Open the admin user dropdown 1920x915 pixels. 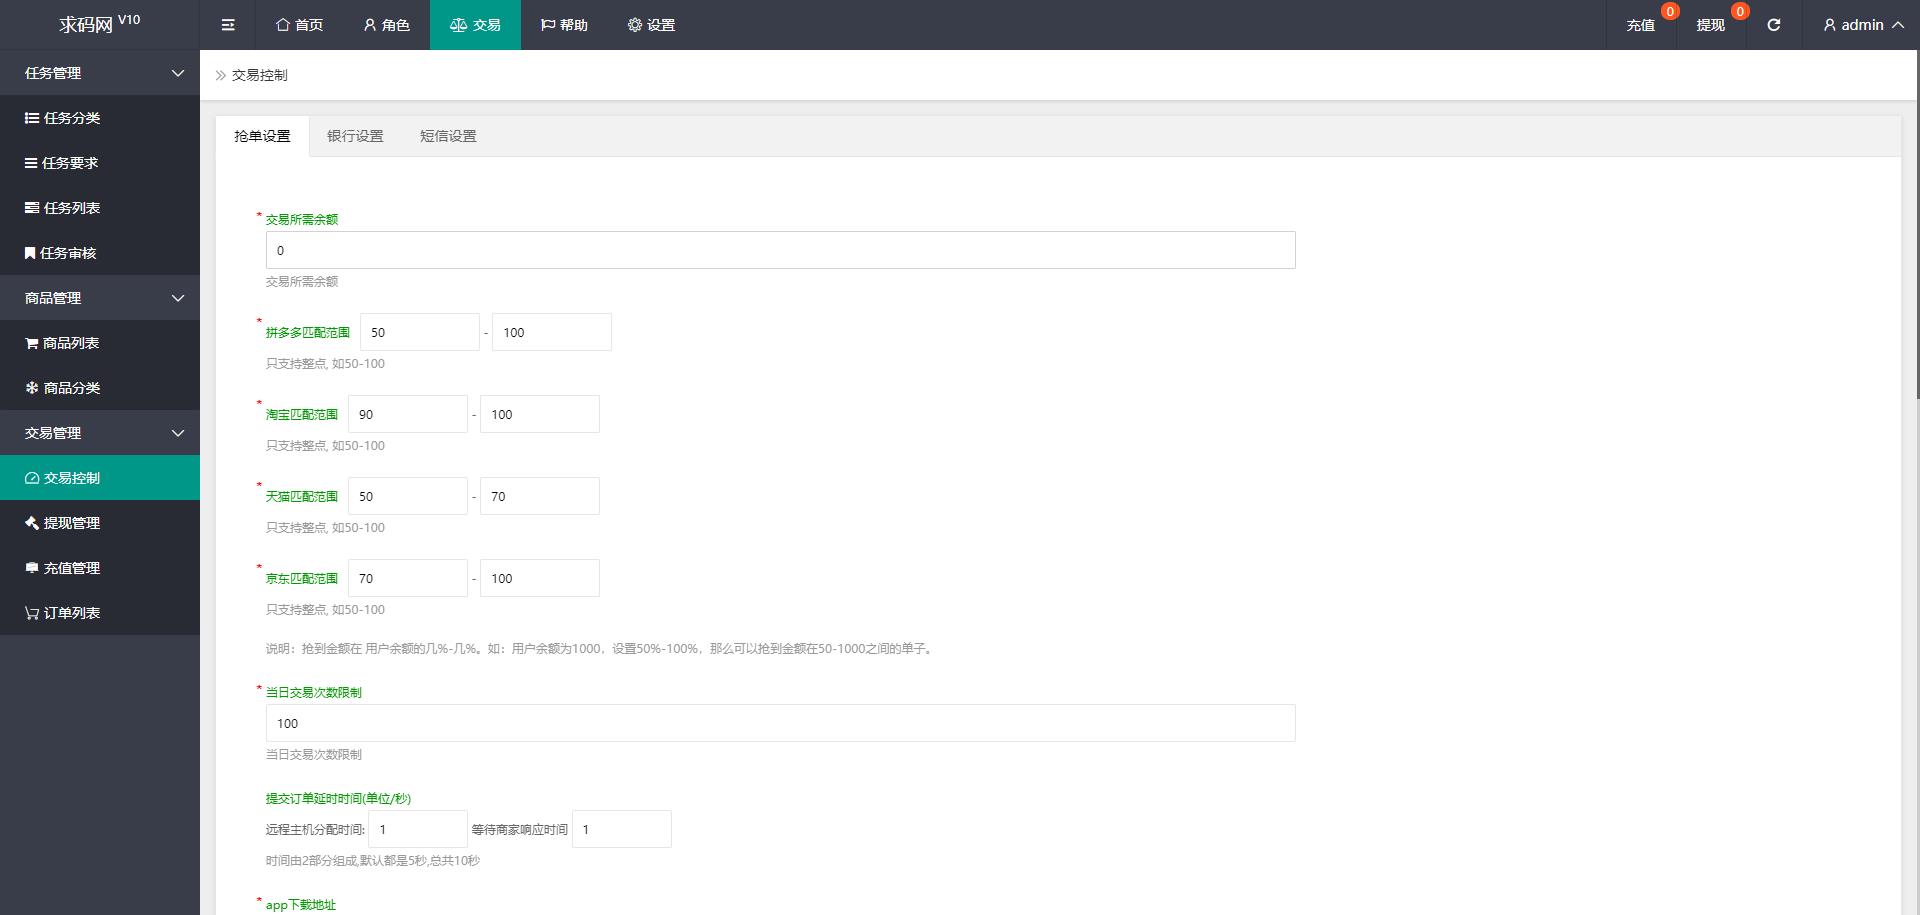pyautogui.click(x=1863, y=25)
